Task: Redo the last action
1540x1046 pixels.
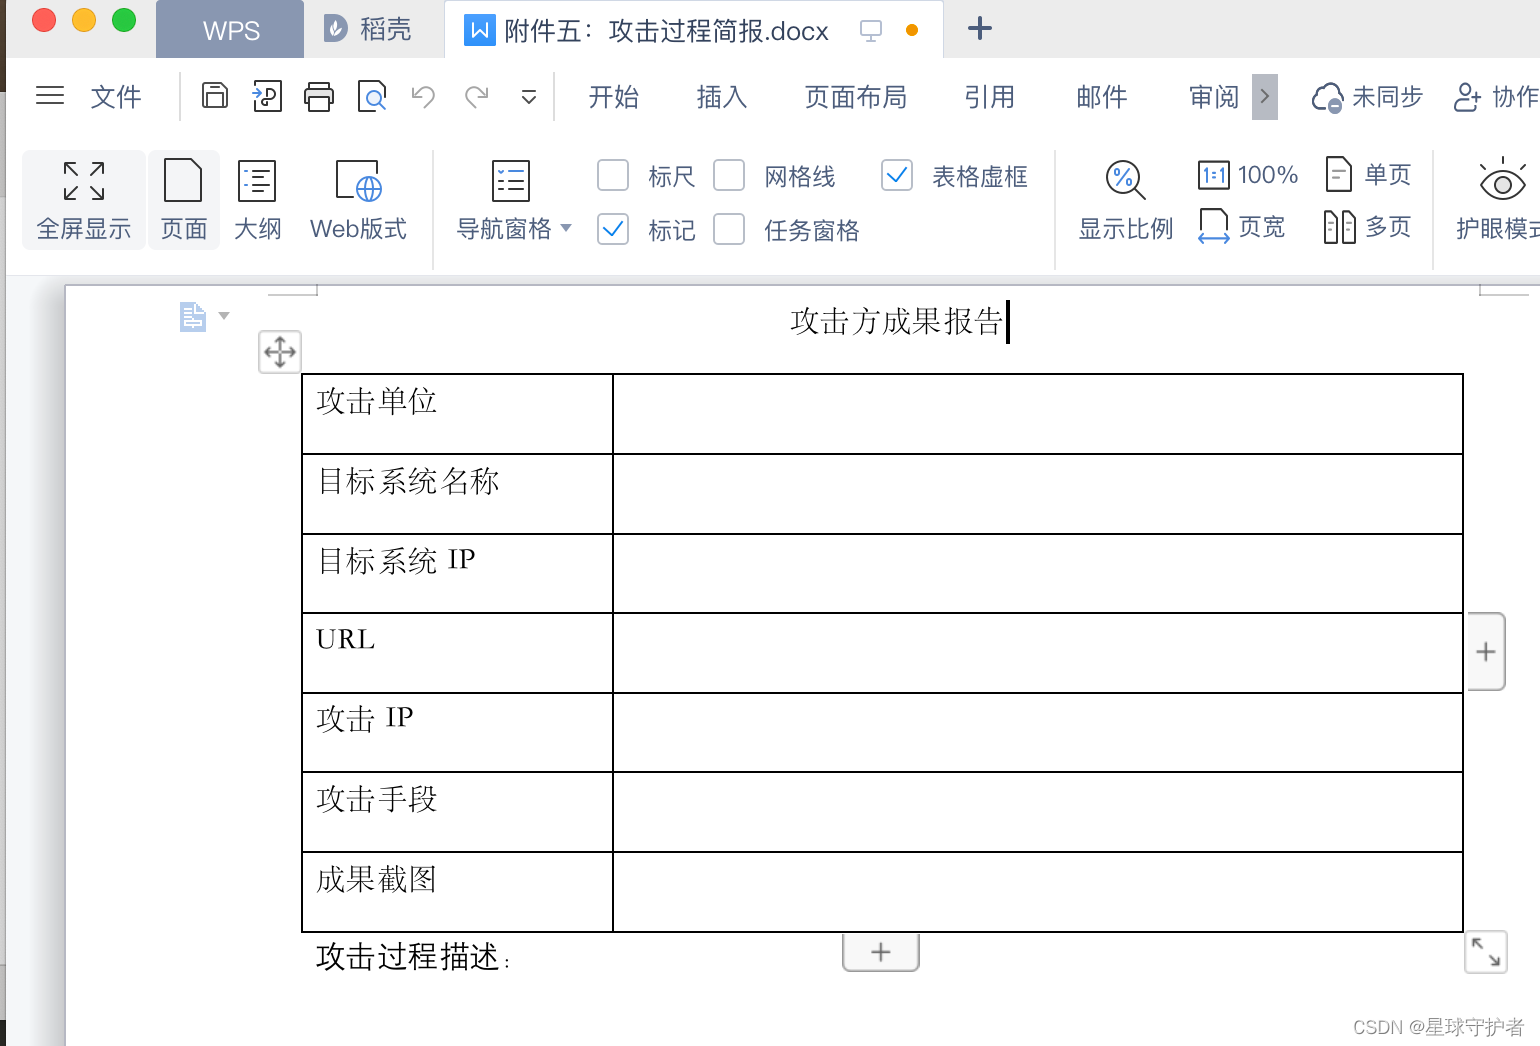Action: click(477, 96)
